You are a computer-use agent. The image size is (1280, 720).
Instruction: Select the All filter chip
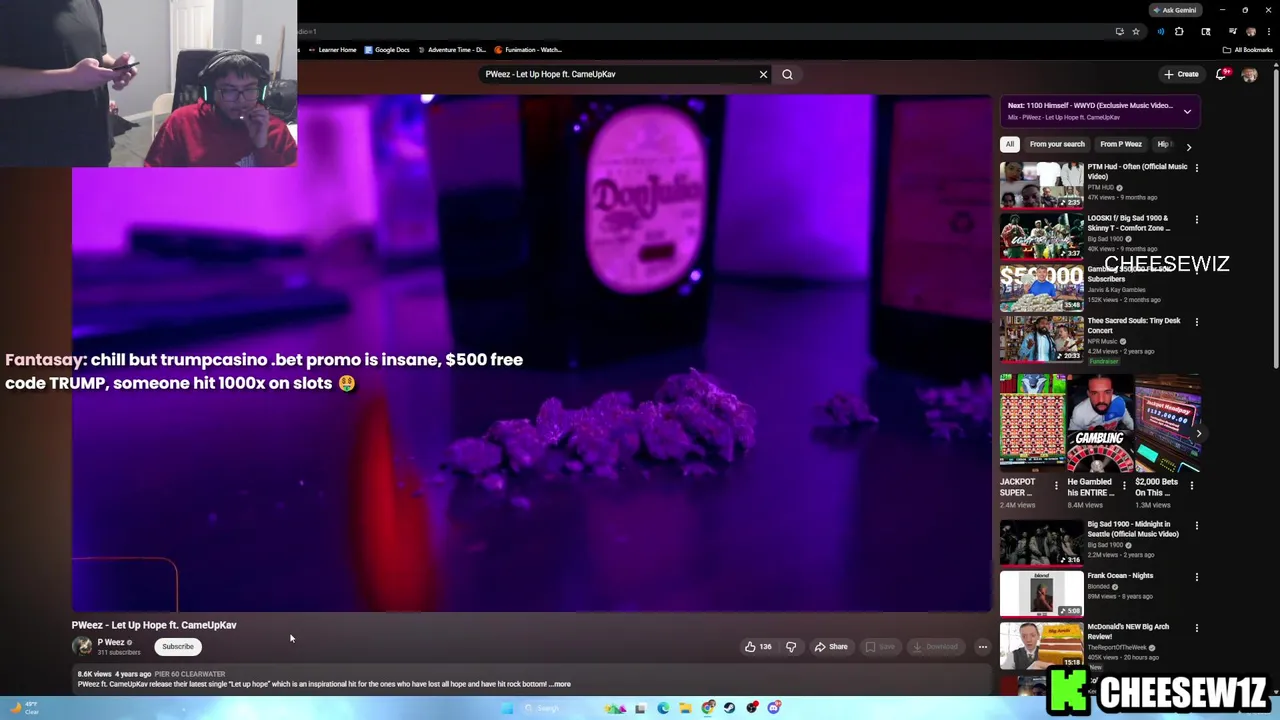[1010, 144]
